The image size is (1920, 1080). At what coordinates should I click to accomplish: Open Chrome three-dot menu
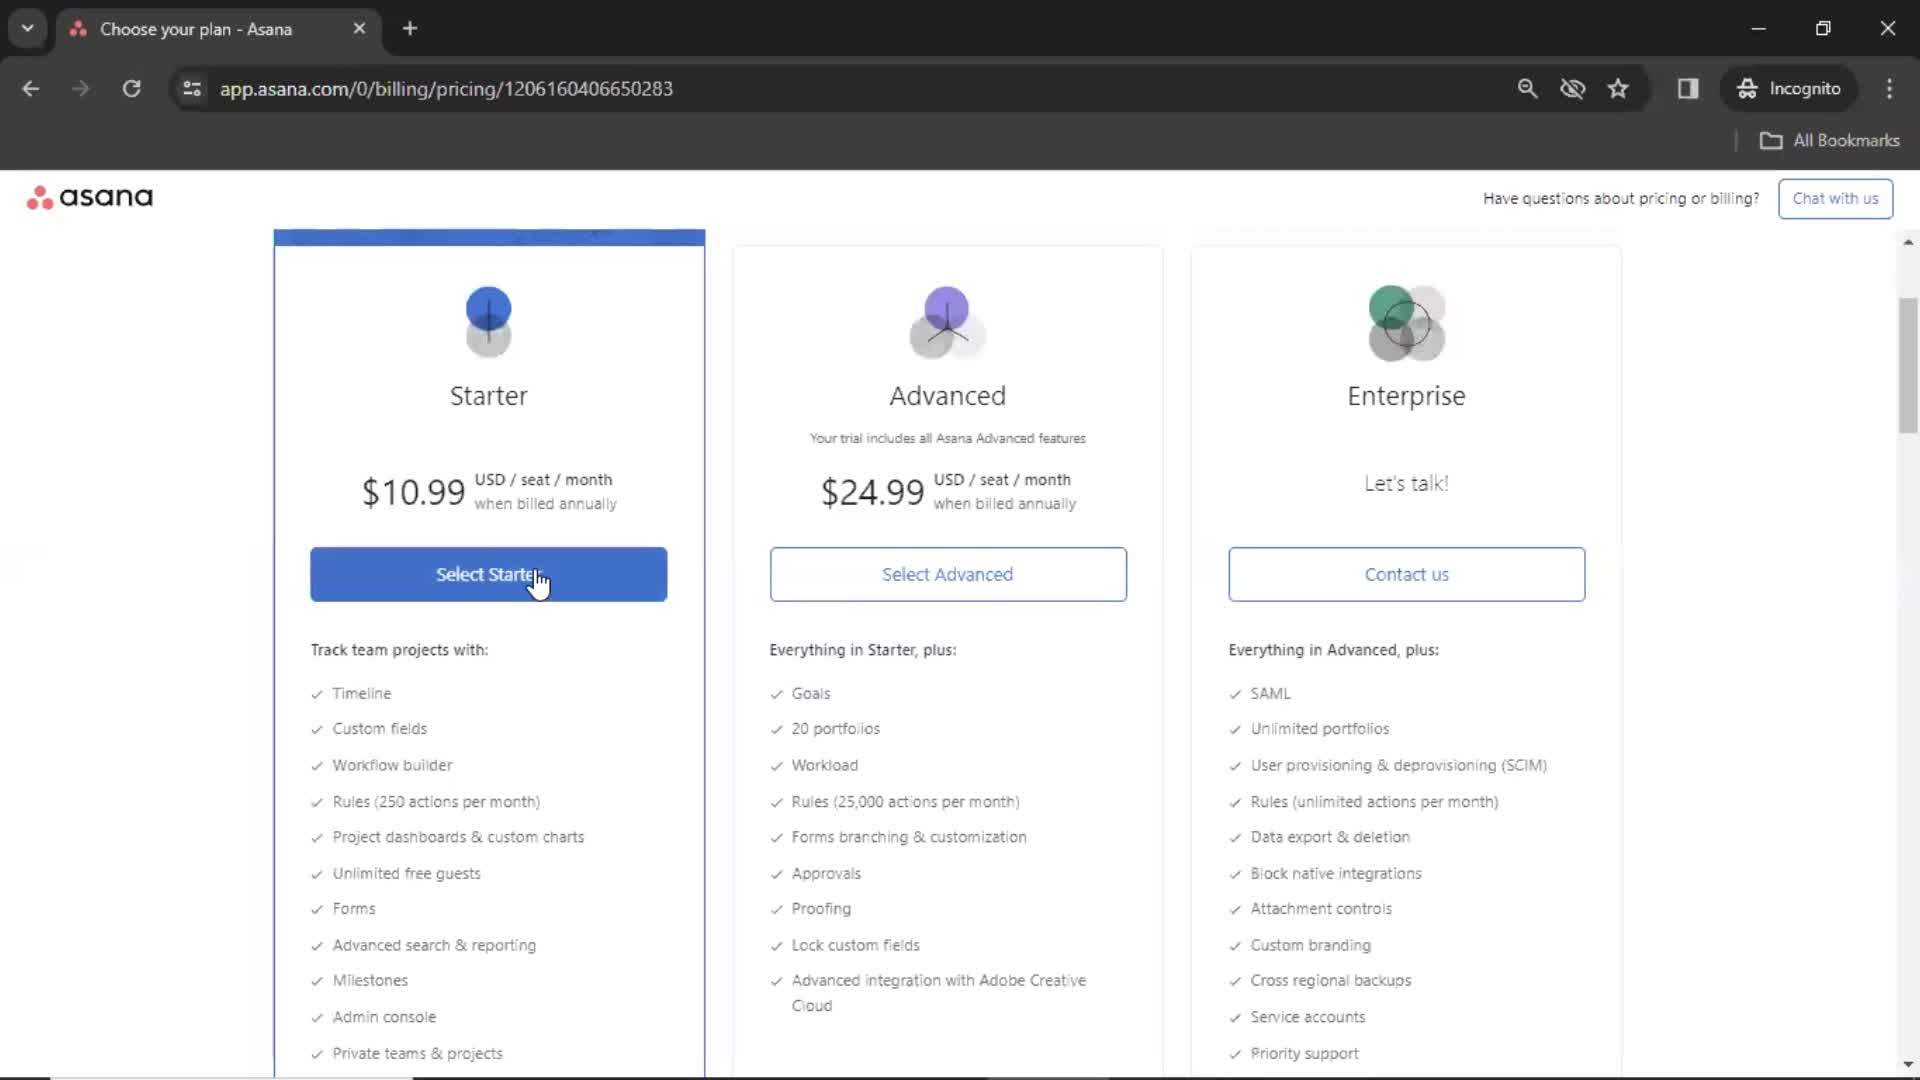tap(1889, 89)
